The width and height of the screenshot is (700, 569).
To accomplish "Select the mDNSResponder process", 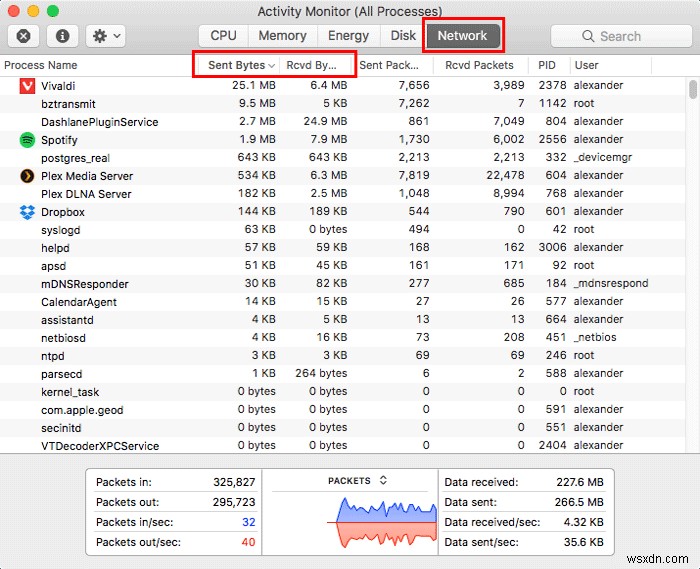I will [84, 284].
